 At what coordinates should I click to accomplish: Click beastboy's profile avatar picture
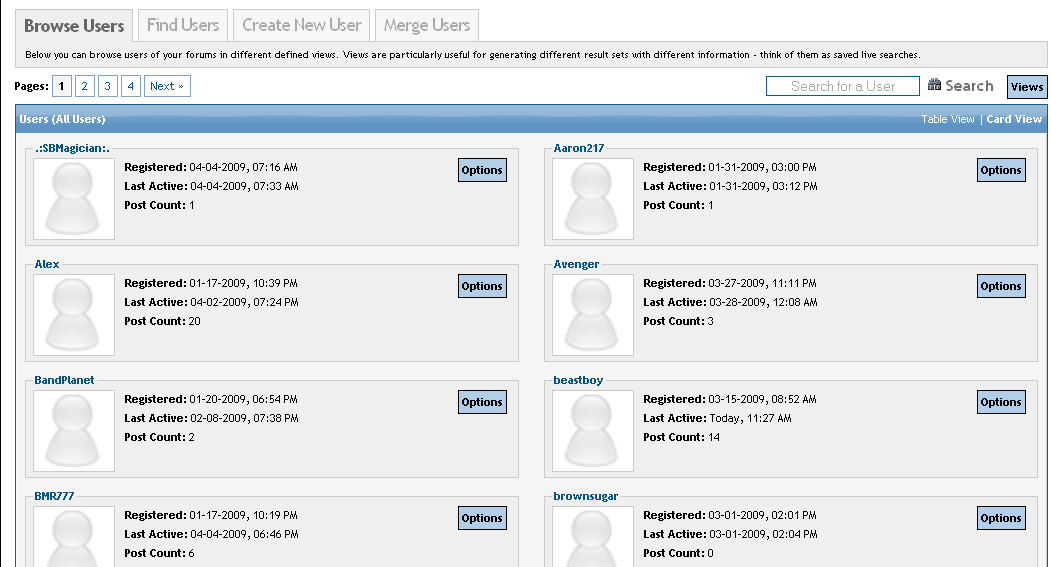[x=593, y=431]
